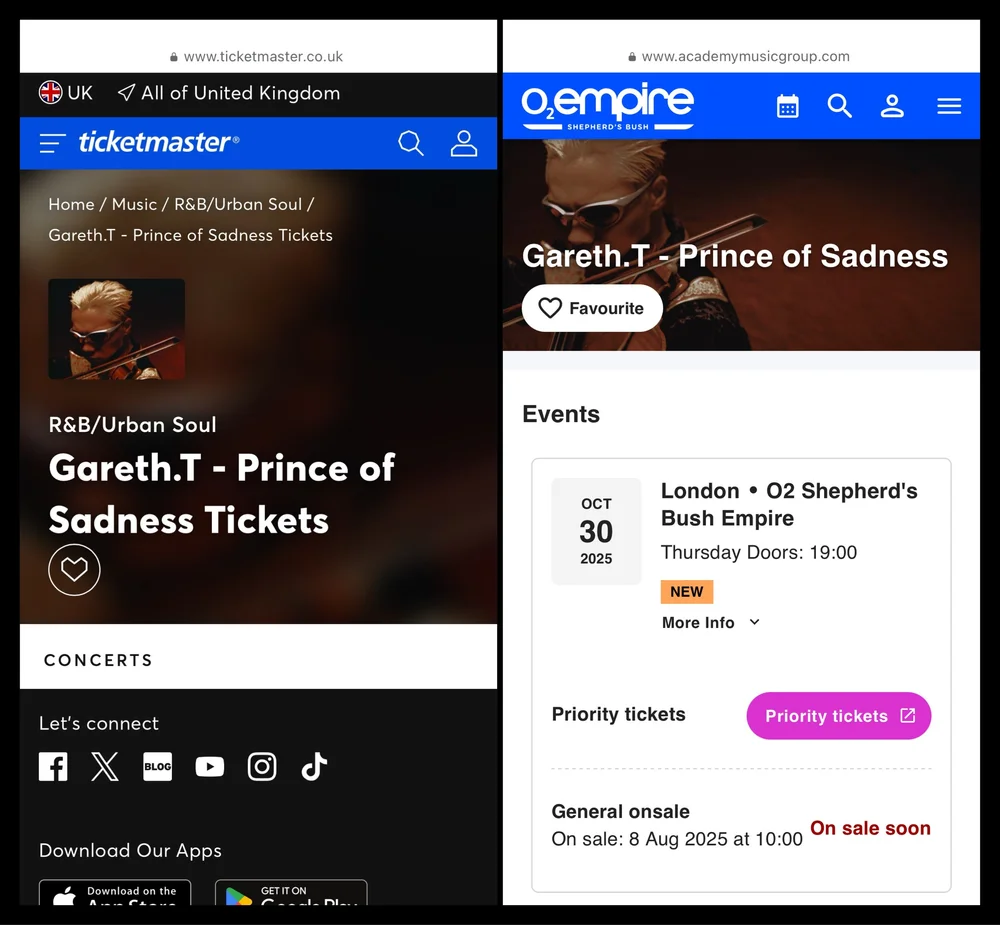This screenshot has width=1000, height=925.
Task: Open Ticketmaster YouTube icon
Action: pos(210,766)
